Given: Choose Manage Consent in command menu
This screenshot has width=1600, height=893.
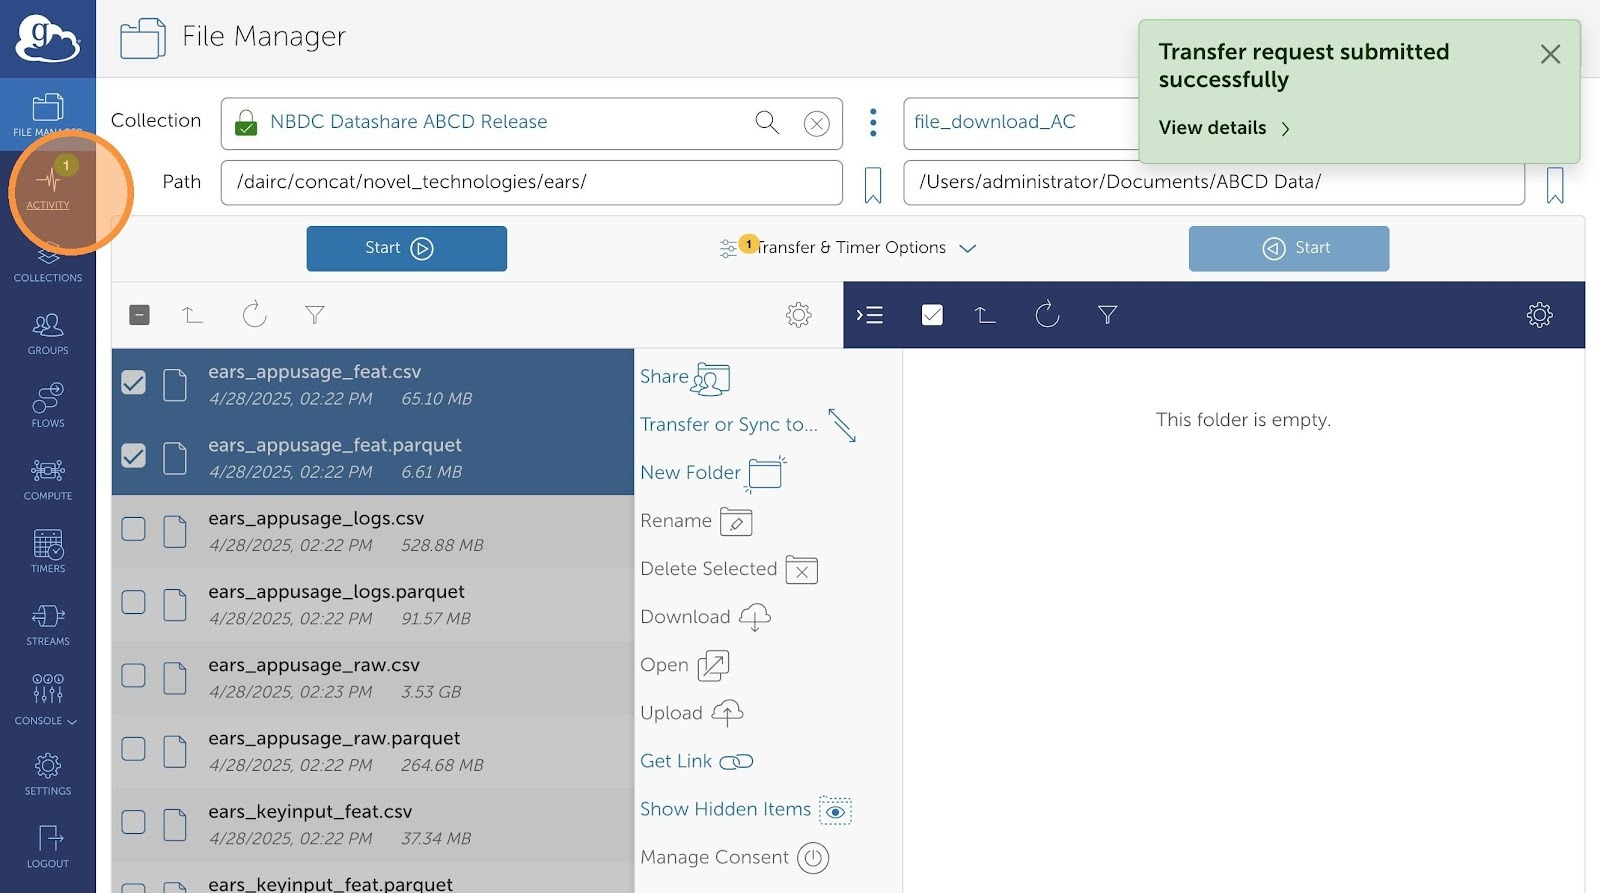Looking at the screenshot, I should [x=735, y=858].
